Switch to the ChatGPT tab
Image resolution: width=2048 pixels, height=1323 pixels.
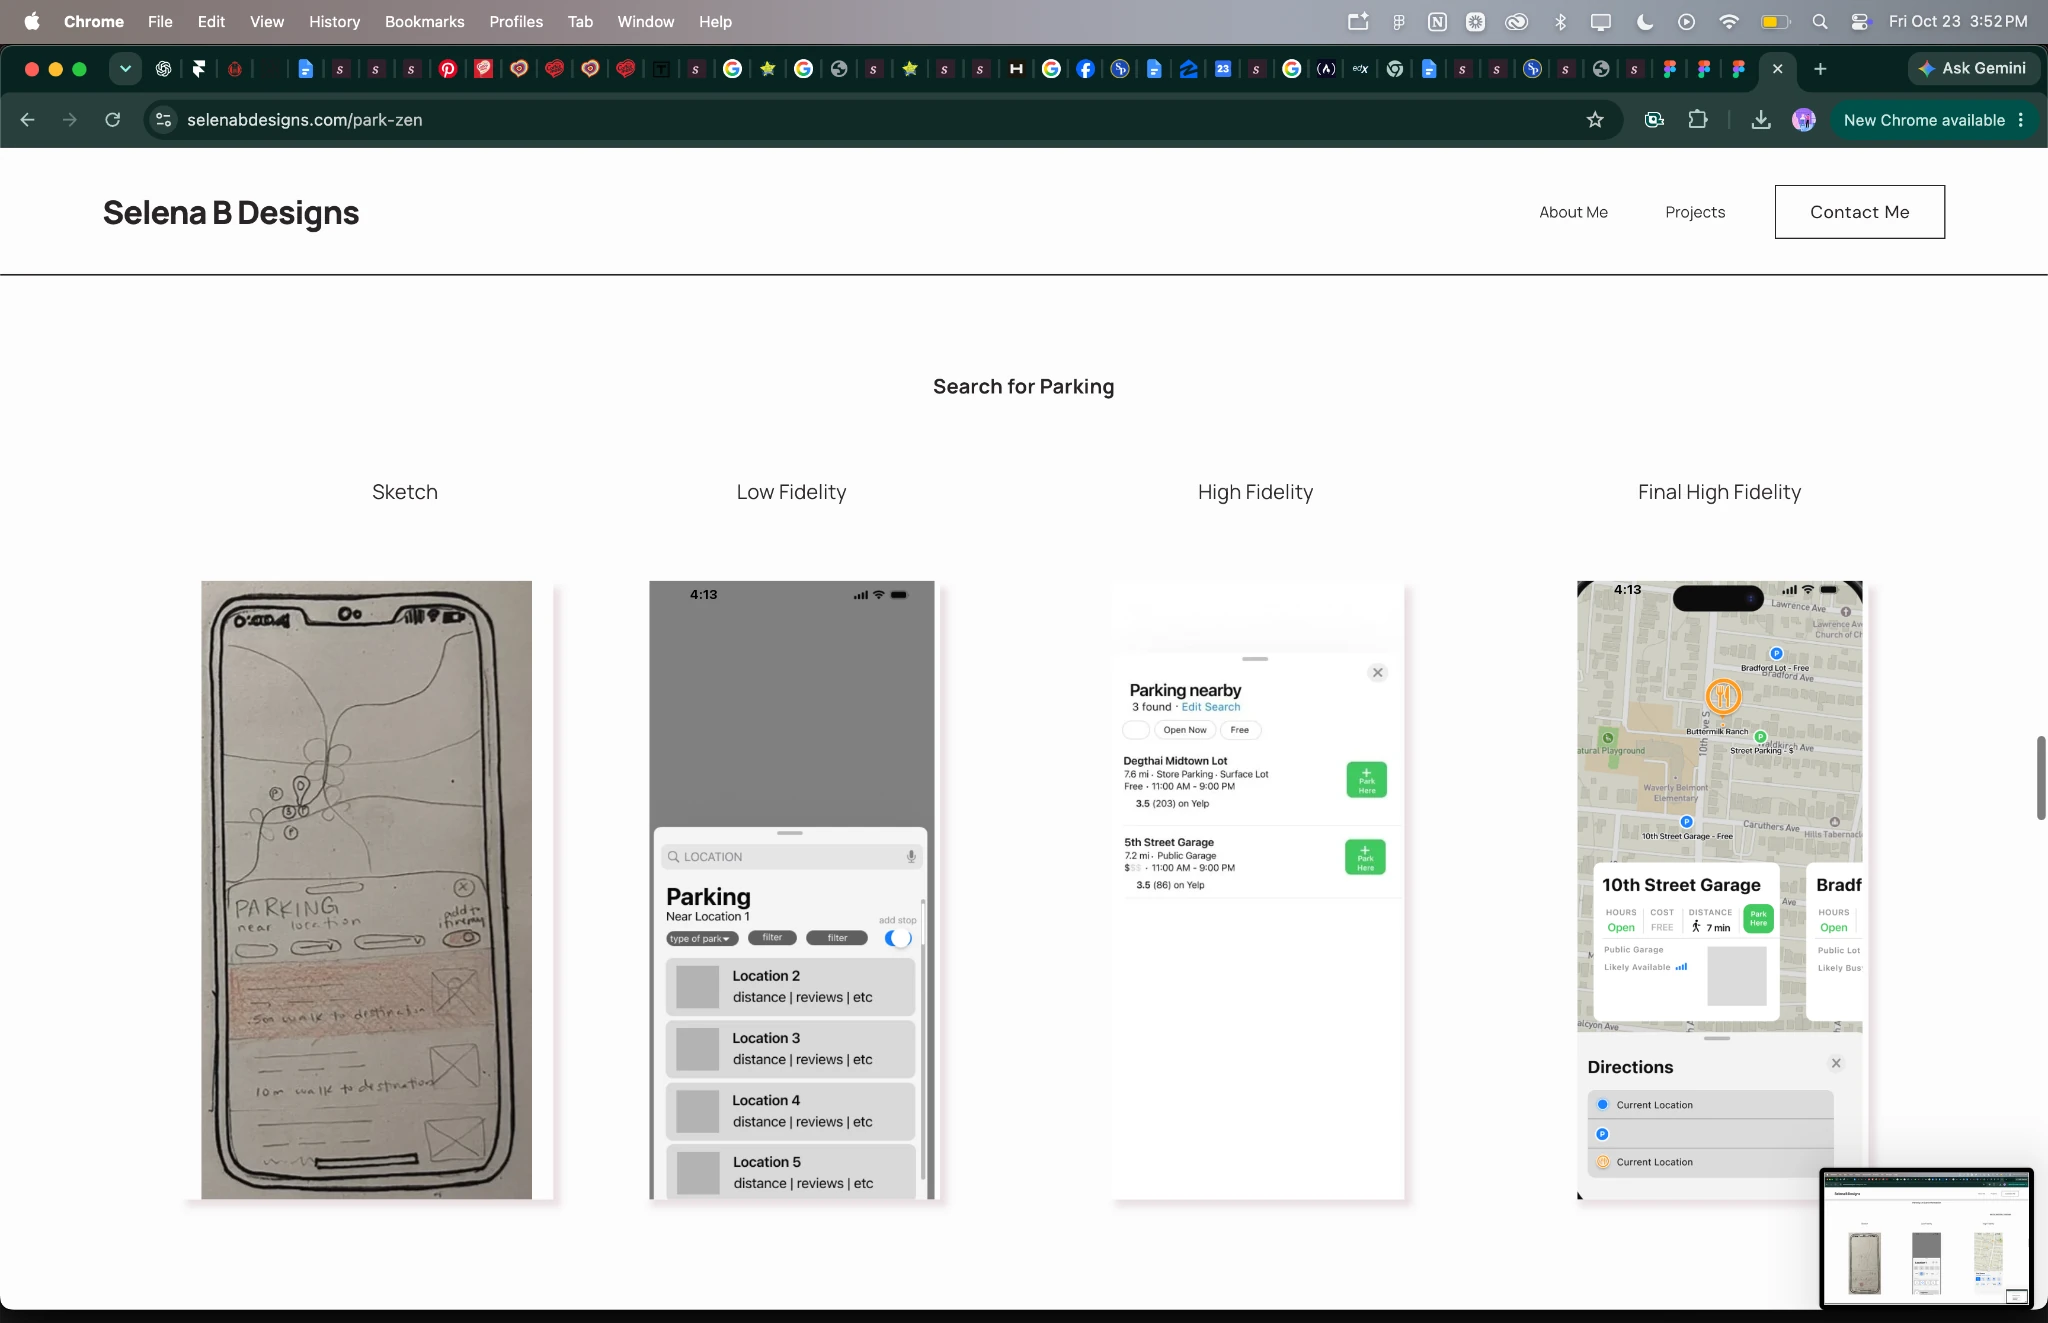163,69
